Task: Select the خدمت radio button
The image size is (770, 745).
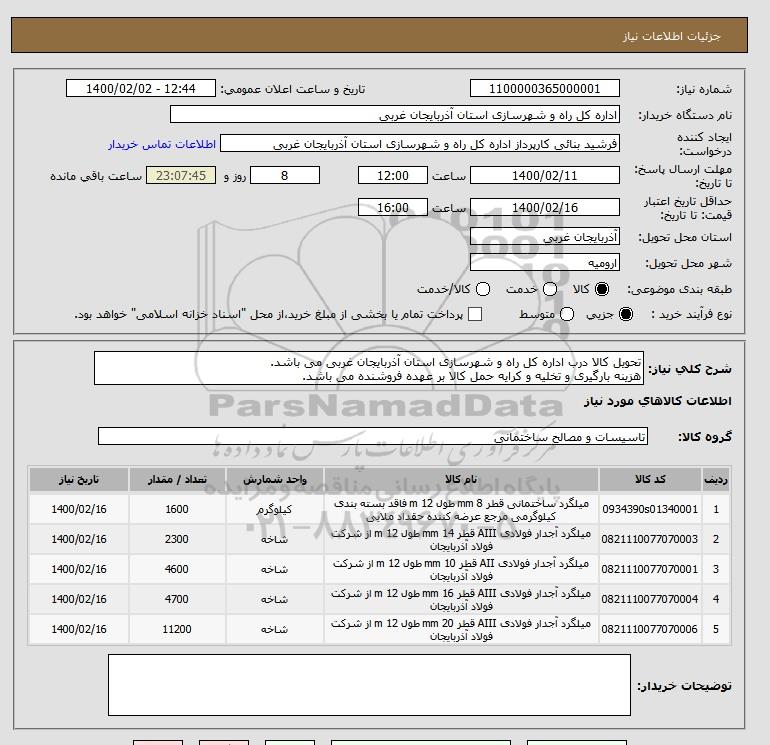Action: (550, 289)
